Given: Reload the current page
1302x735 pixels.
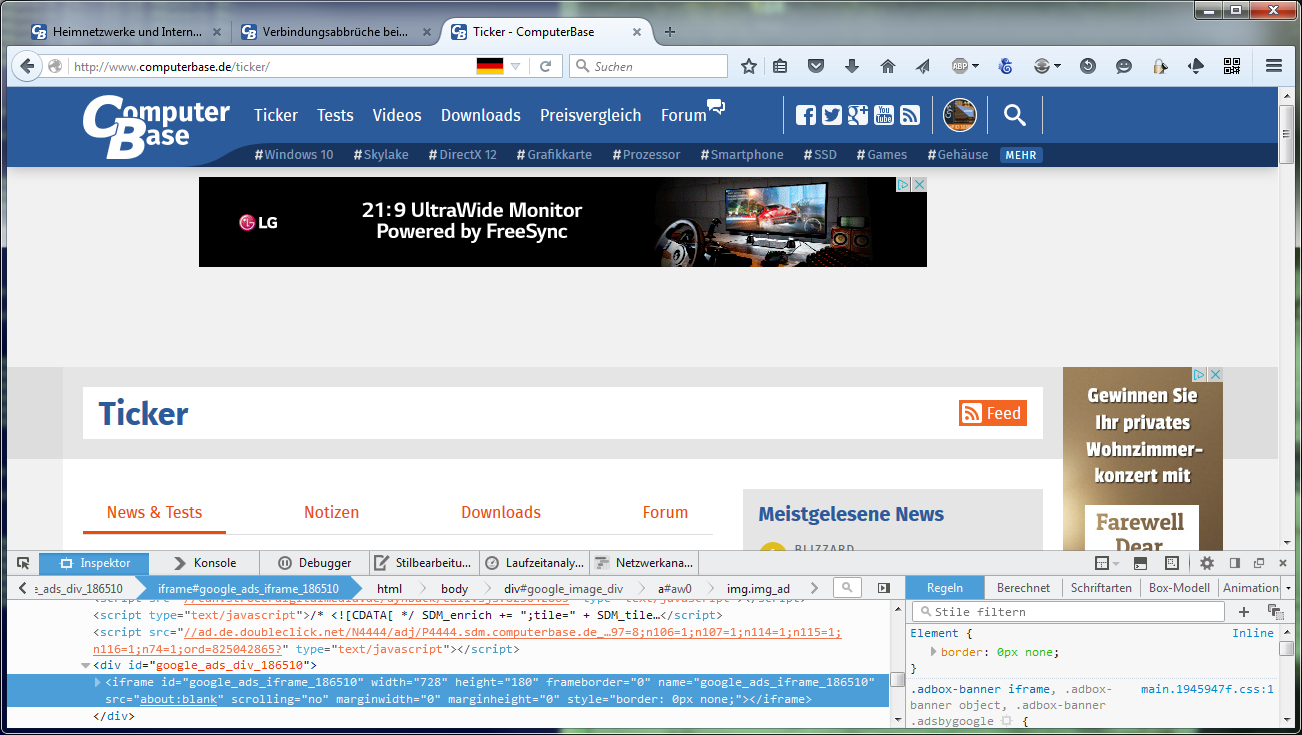Looking at the screenshot, I should click(x=545, y=66).
